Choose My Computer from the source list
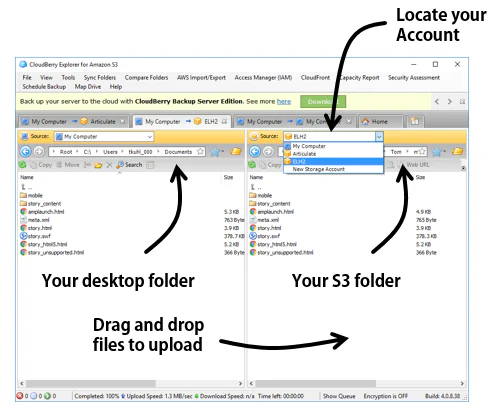The width and height of the screenshot is (495, 409). point(333,146)
